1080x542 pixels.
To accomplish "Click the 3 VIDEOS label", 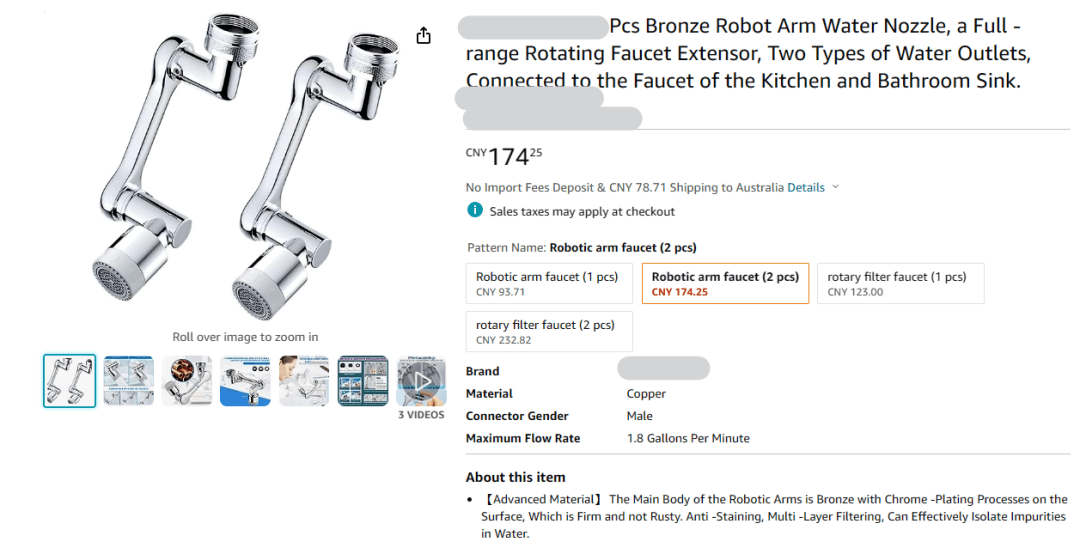I will [421, 415].
